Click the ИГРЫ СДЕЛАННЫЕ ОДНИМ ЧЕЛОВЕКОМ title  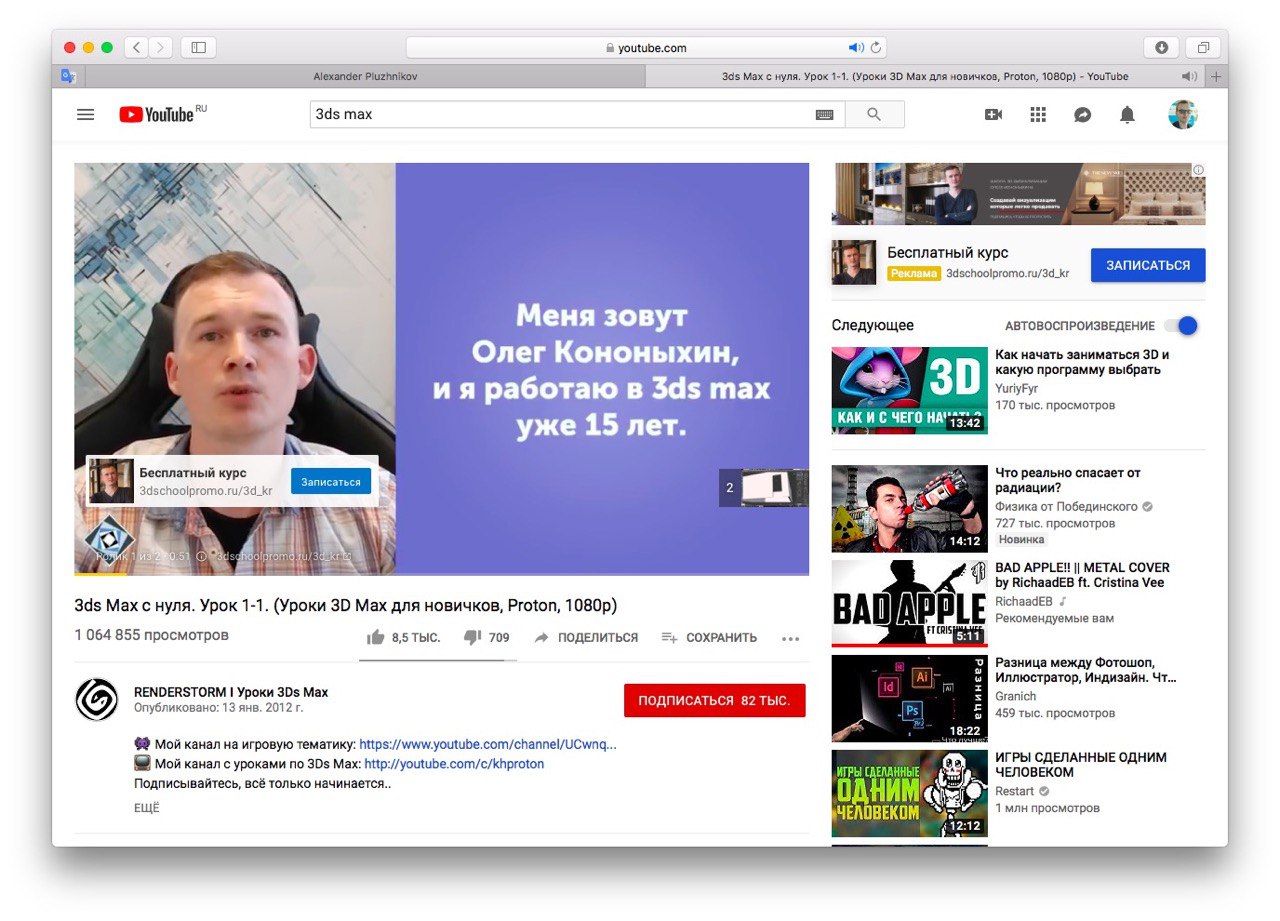[x=1081, y=765]
